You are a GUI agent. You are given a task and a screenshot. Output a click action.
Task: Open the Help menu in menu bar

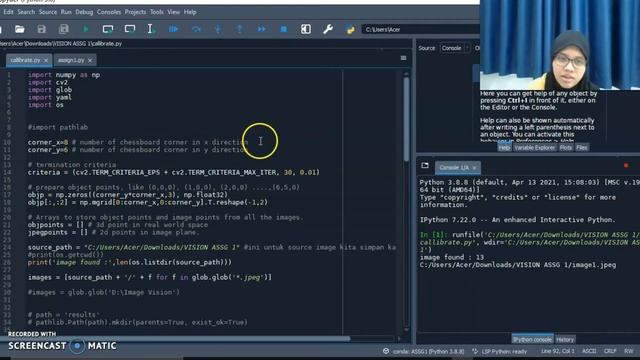point(190,12)
